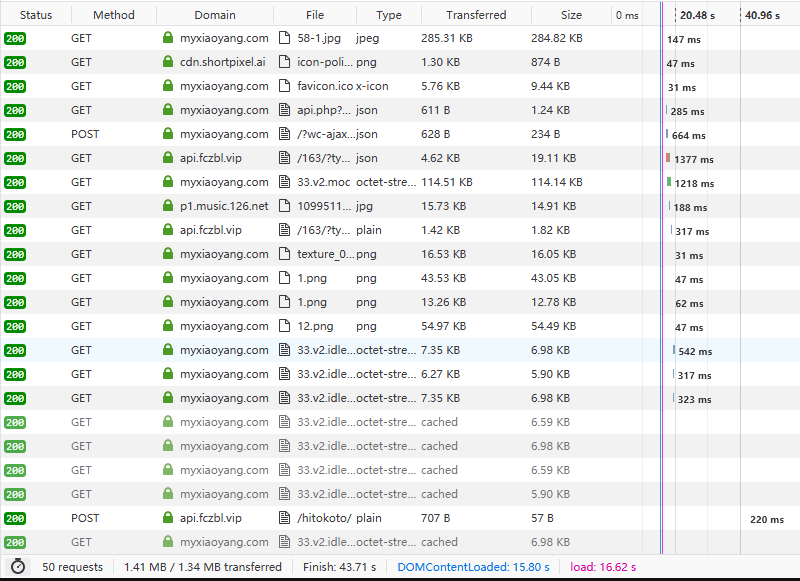Click the 1.41 MB / 1.34 MB transferred summary

click(203, 567)
